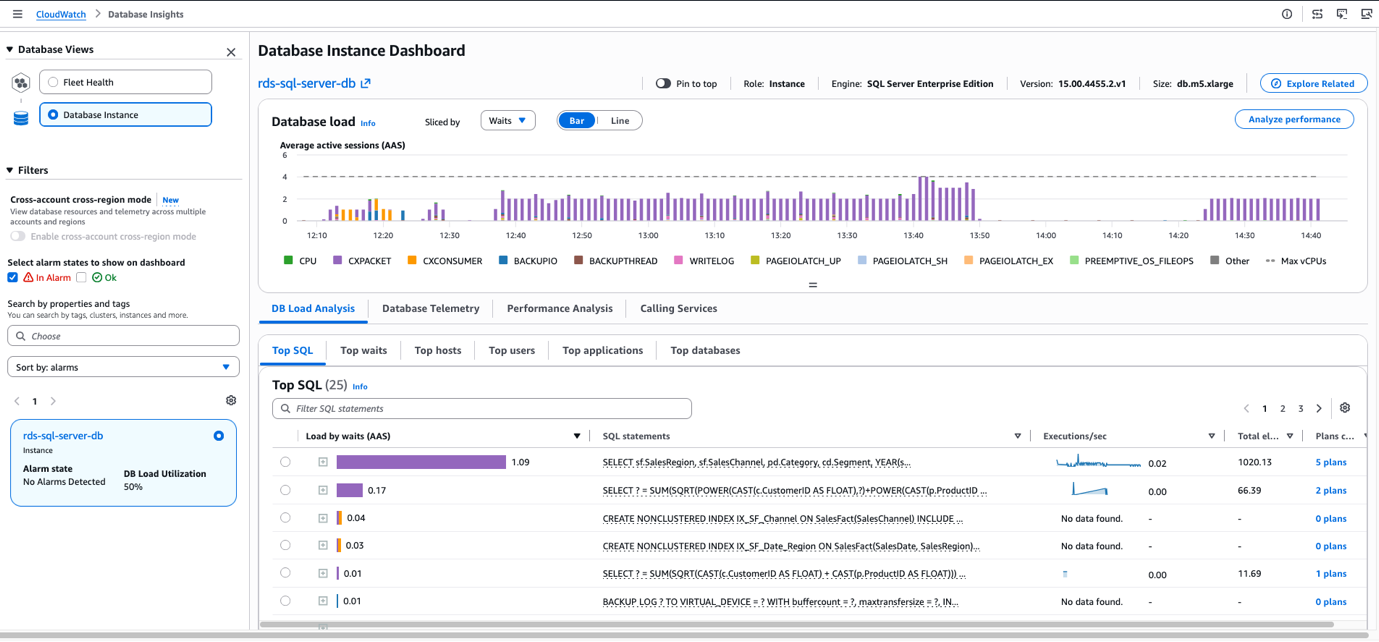1379x642 pixels.
Task: Switch to Performance Analysis tab
Action: click(x=560, y=309)
